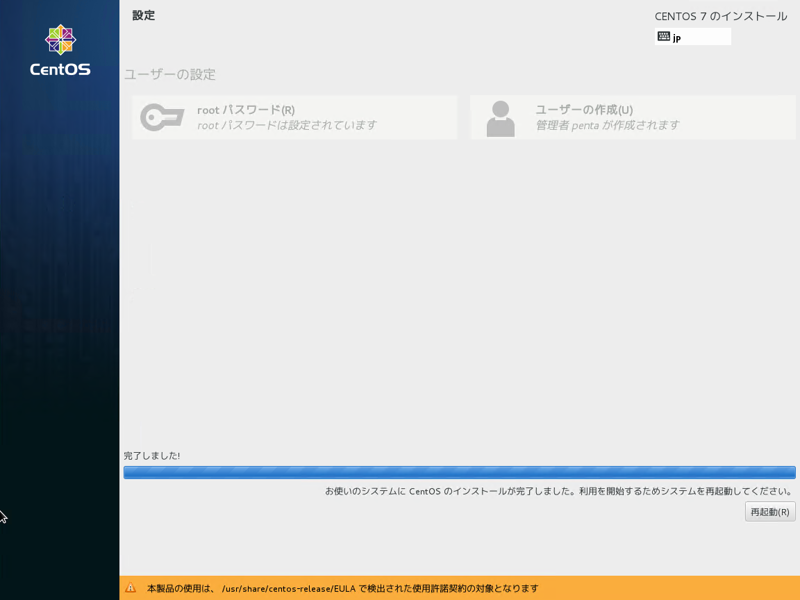The image size is (800, 600).
Task: Open the ユーザーの作成(U) setting
Action: (x=633, y=117)
